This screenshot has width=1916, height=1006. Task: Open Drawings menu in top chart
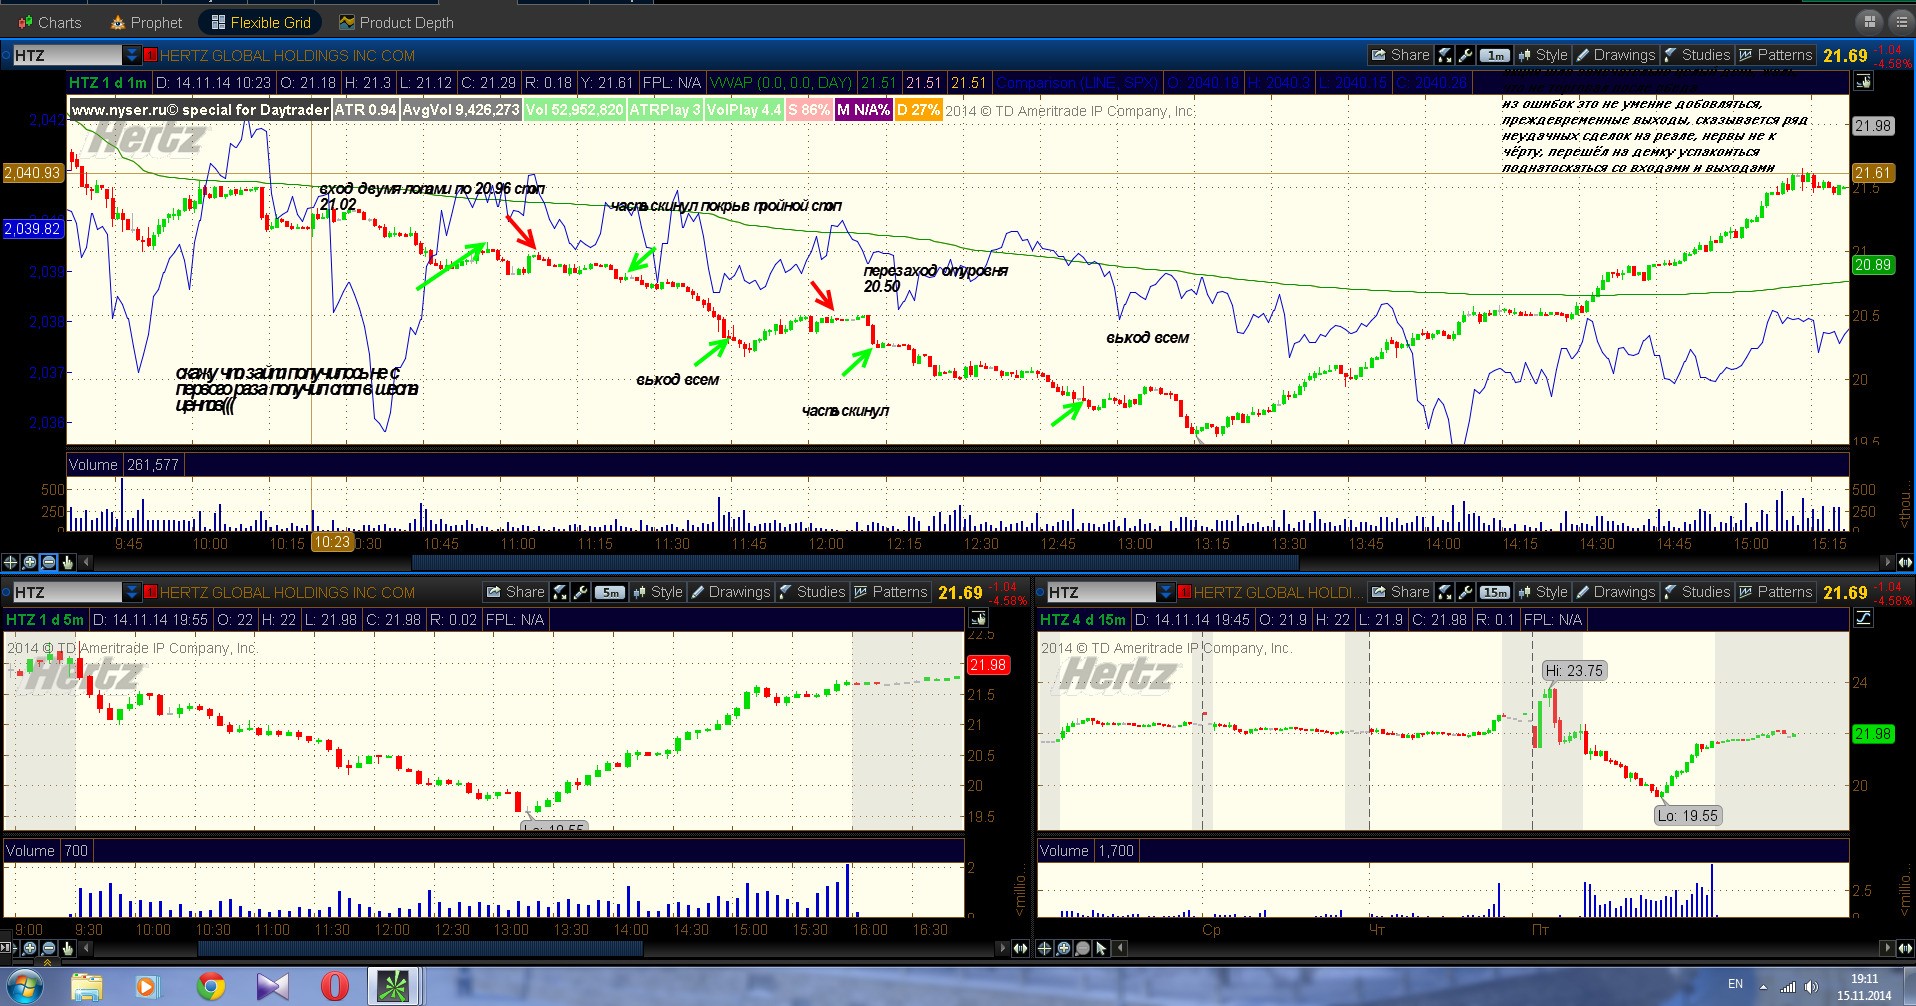click(1616, 55)
